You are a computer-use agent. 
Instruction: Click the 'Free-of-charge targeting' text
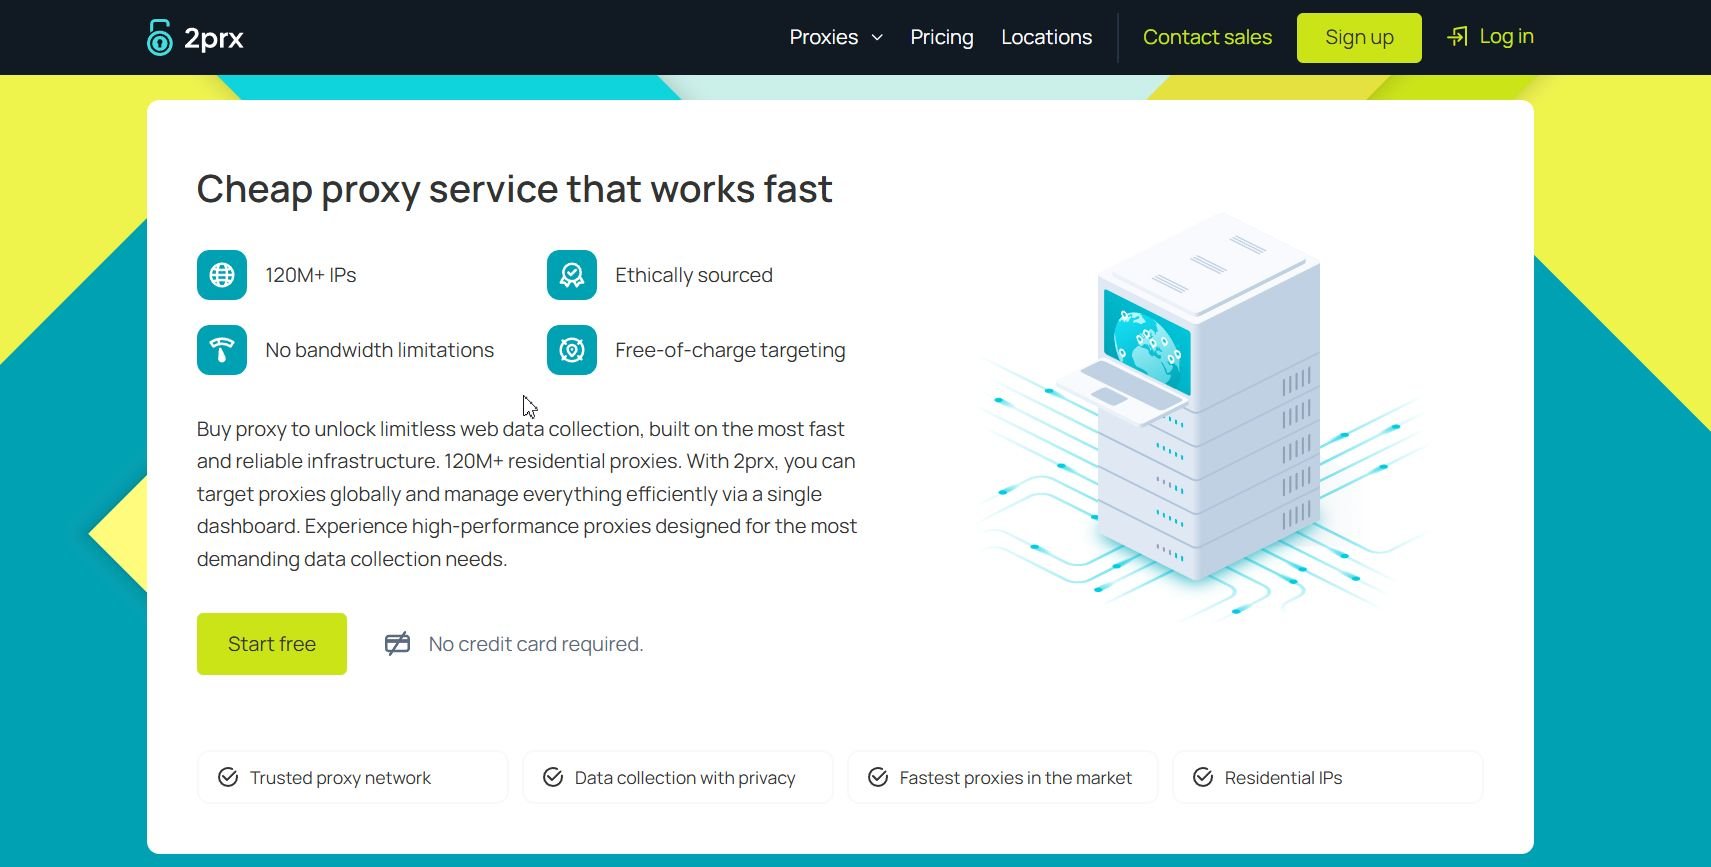pyautogui.click(x=730, y=350)
